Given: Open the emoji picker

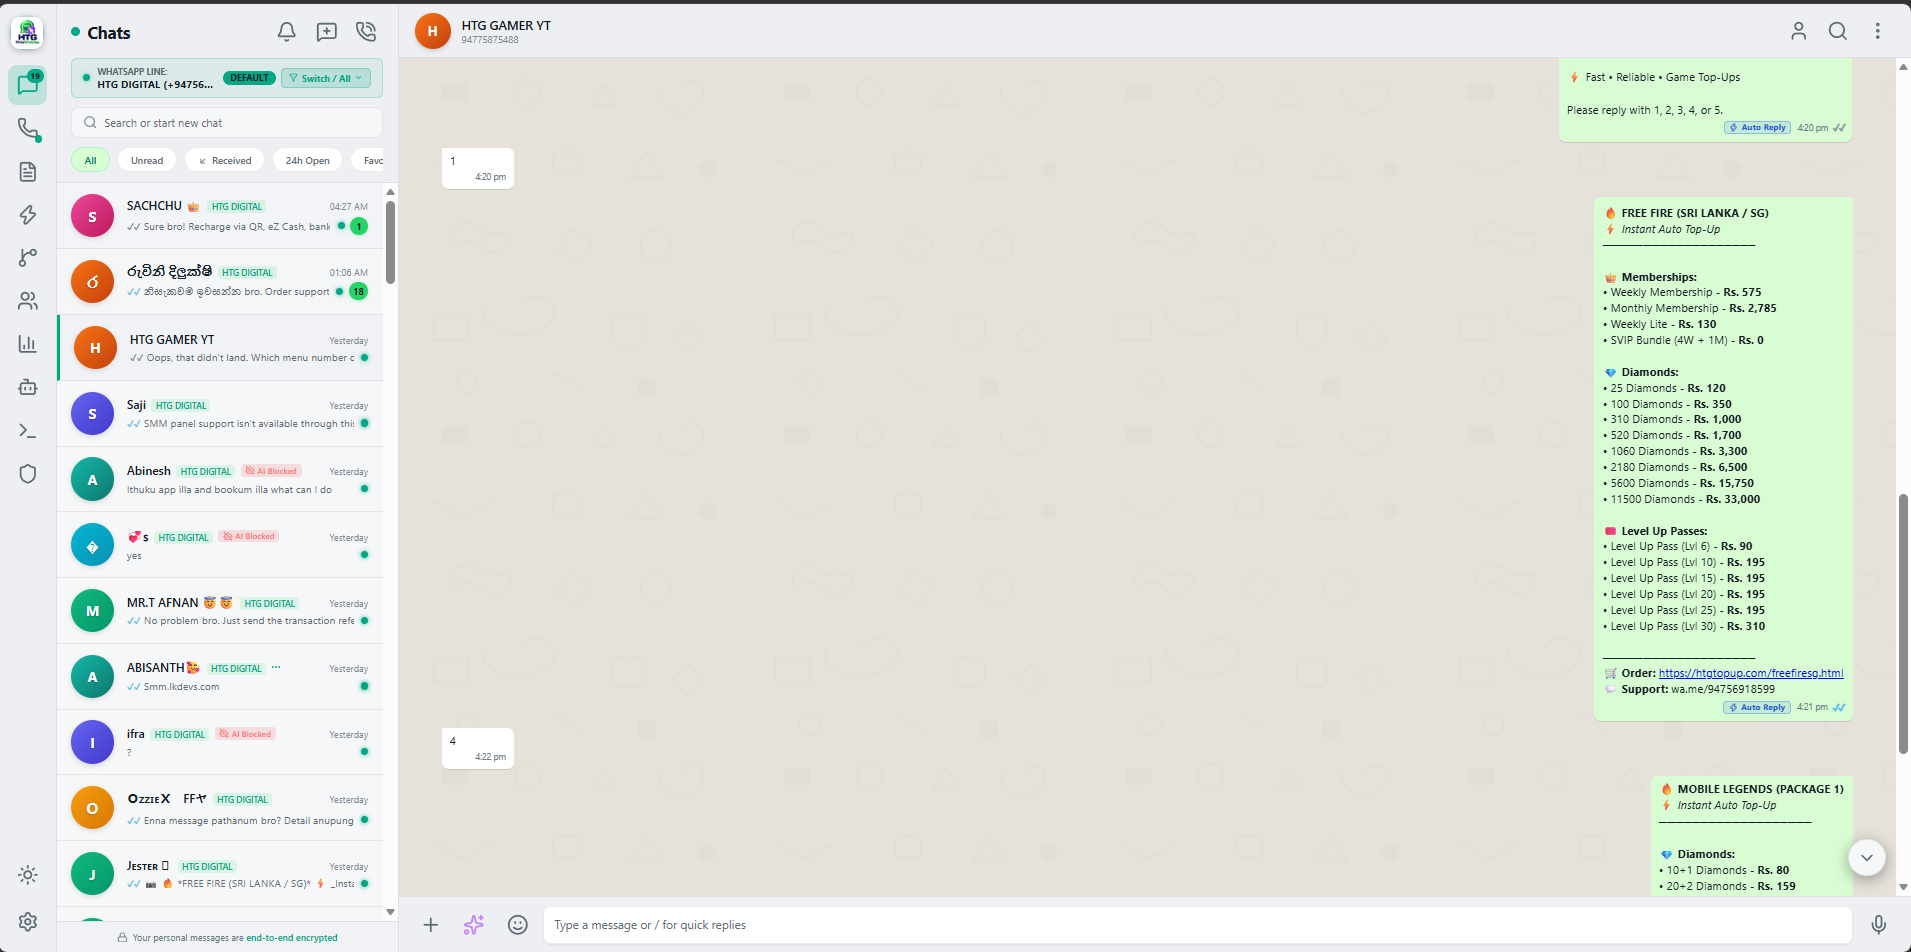Looking at the screenshot, I should pos(517,925).
